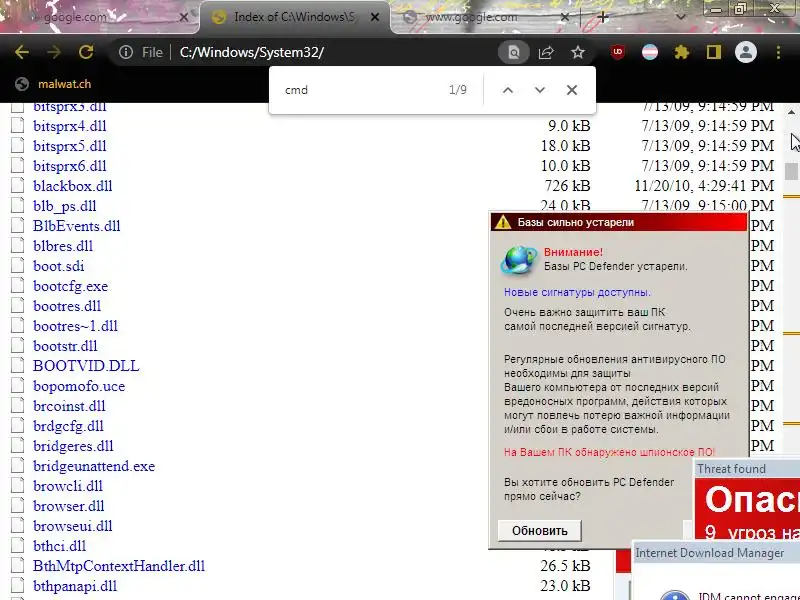Jump to previous cmd match
The height and width of the screenshot is (600, 800).
[508, 90]
